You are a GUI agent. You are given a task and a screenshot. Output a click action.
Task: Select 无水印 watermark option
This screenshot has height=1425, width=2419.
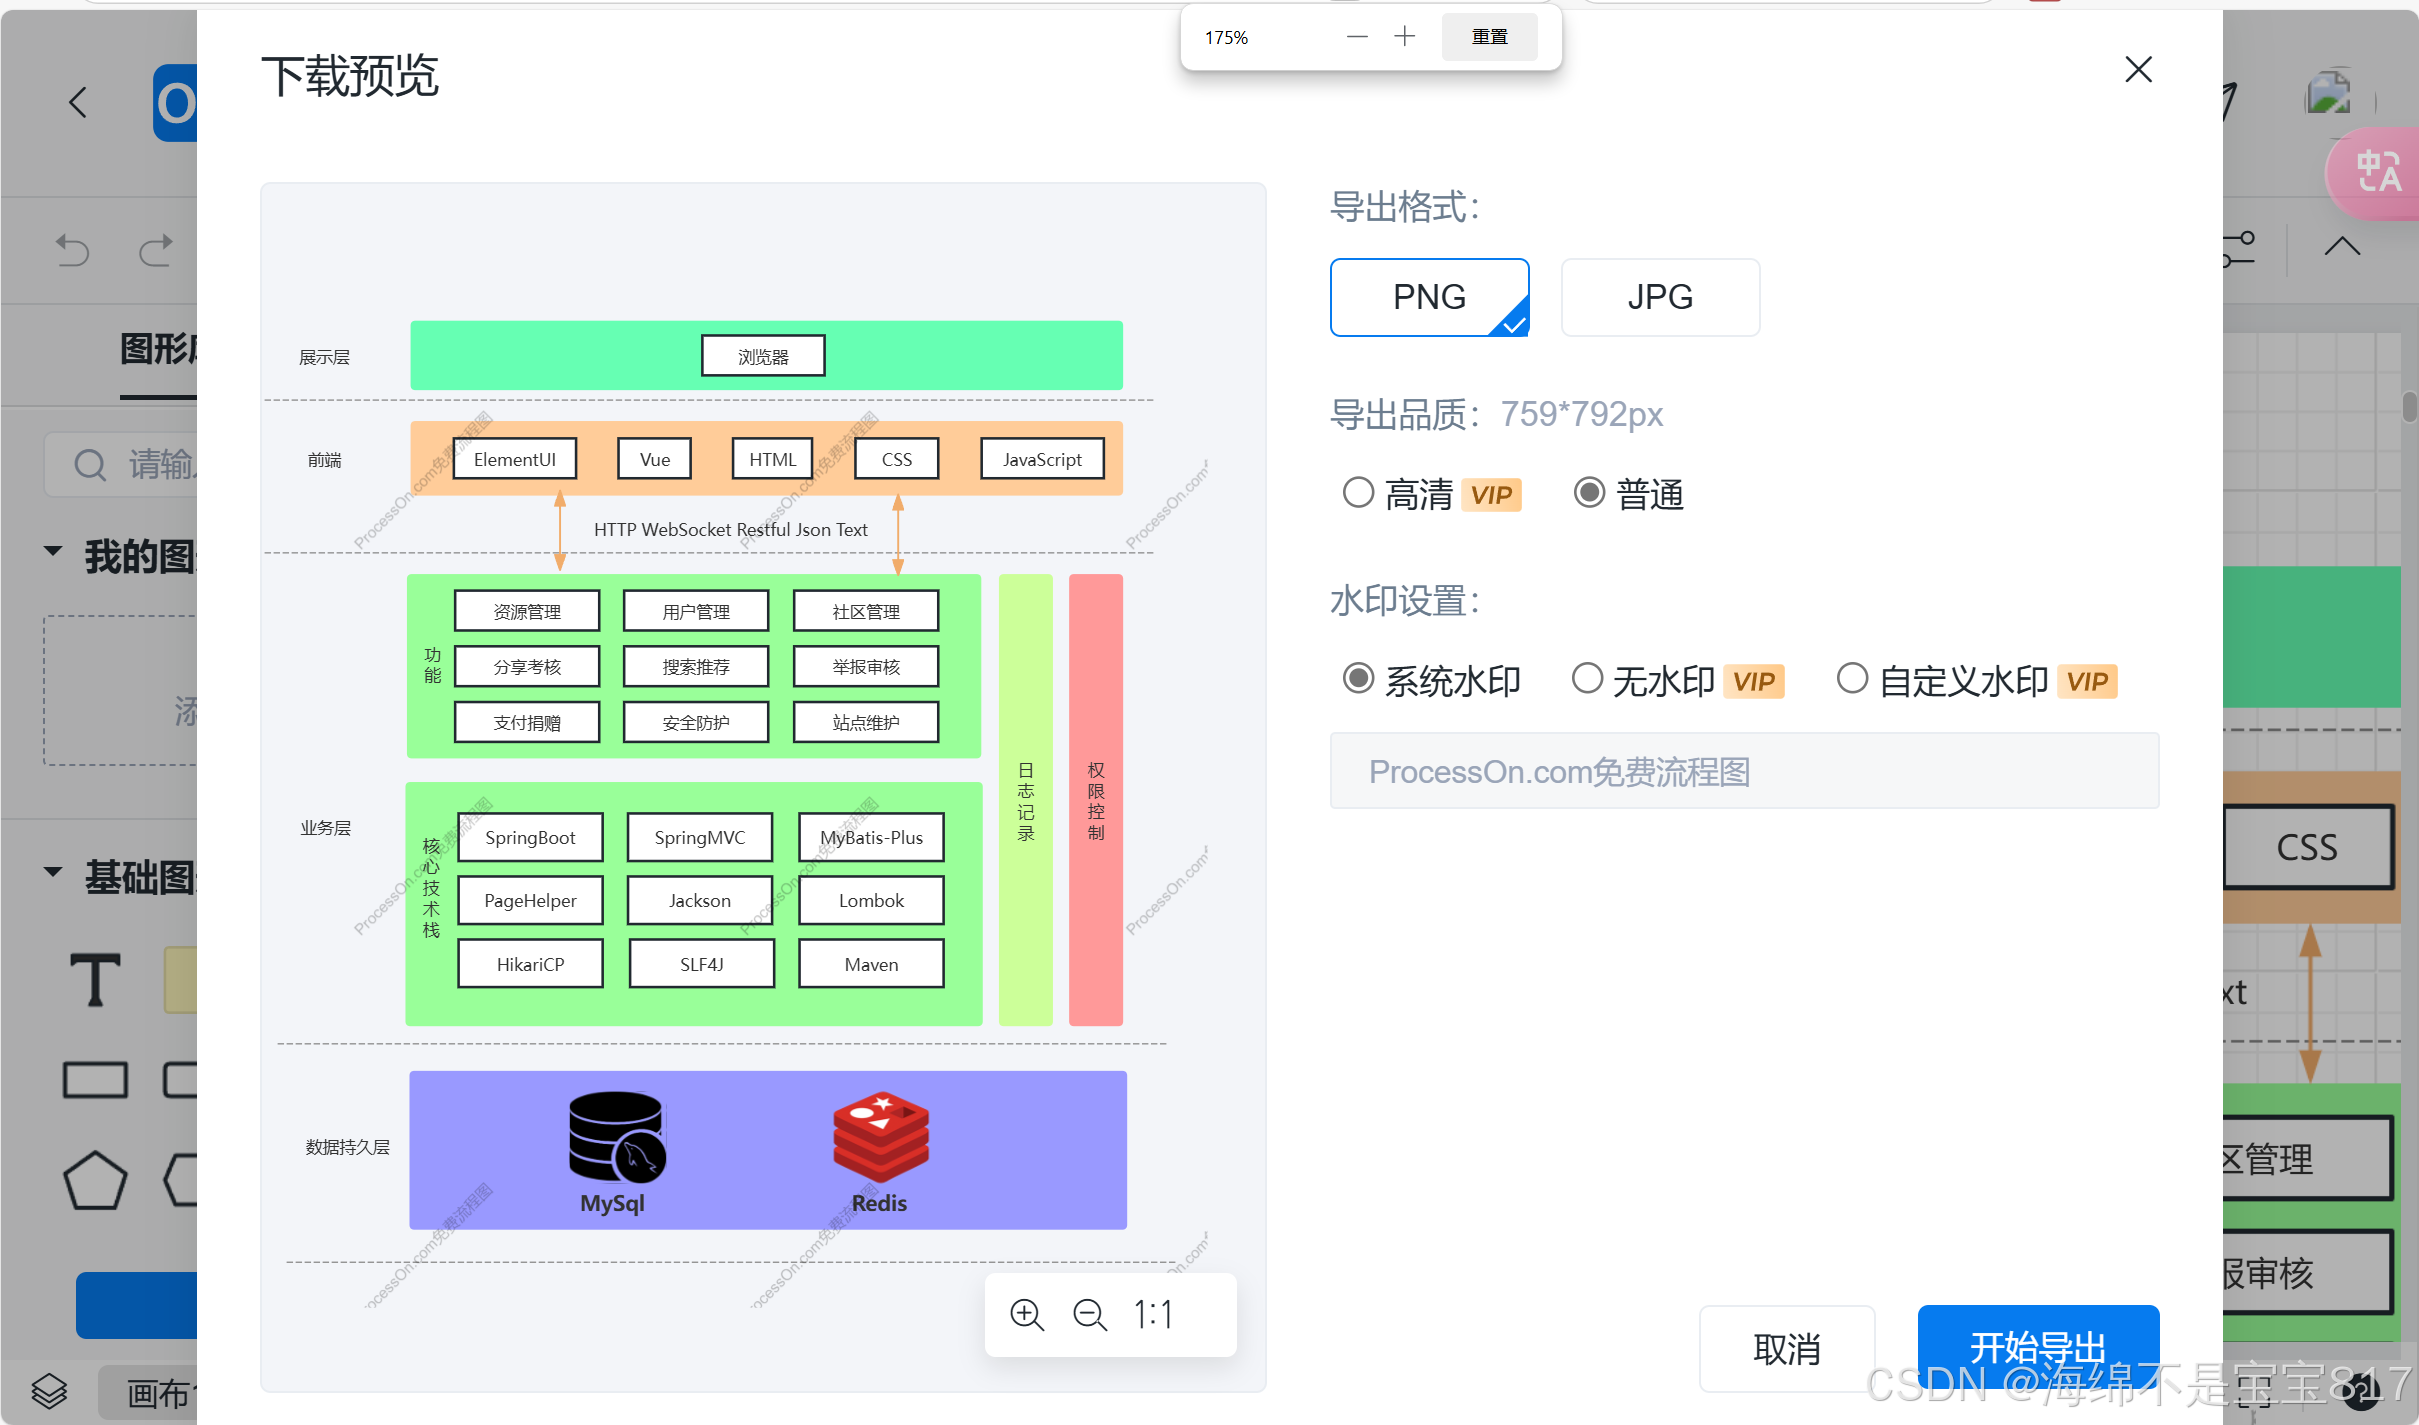coord(1587,679)
